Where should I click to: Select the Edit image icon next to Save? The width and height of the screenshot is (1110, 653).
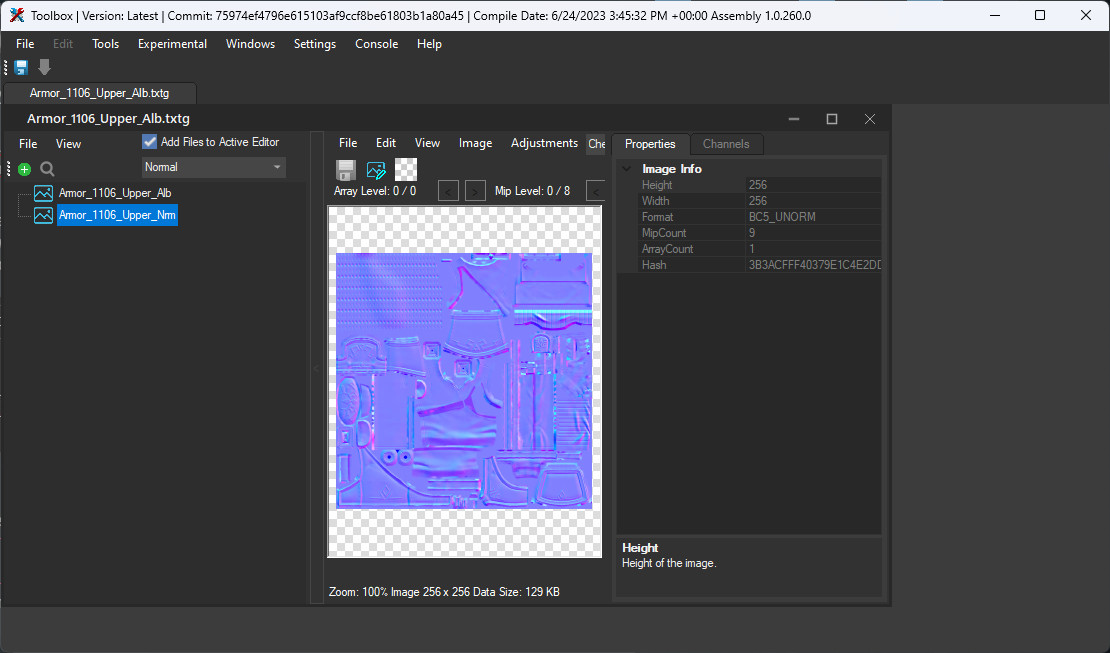[x=376, y=170]
